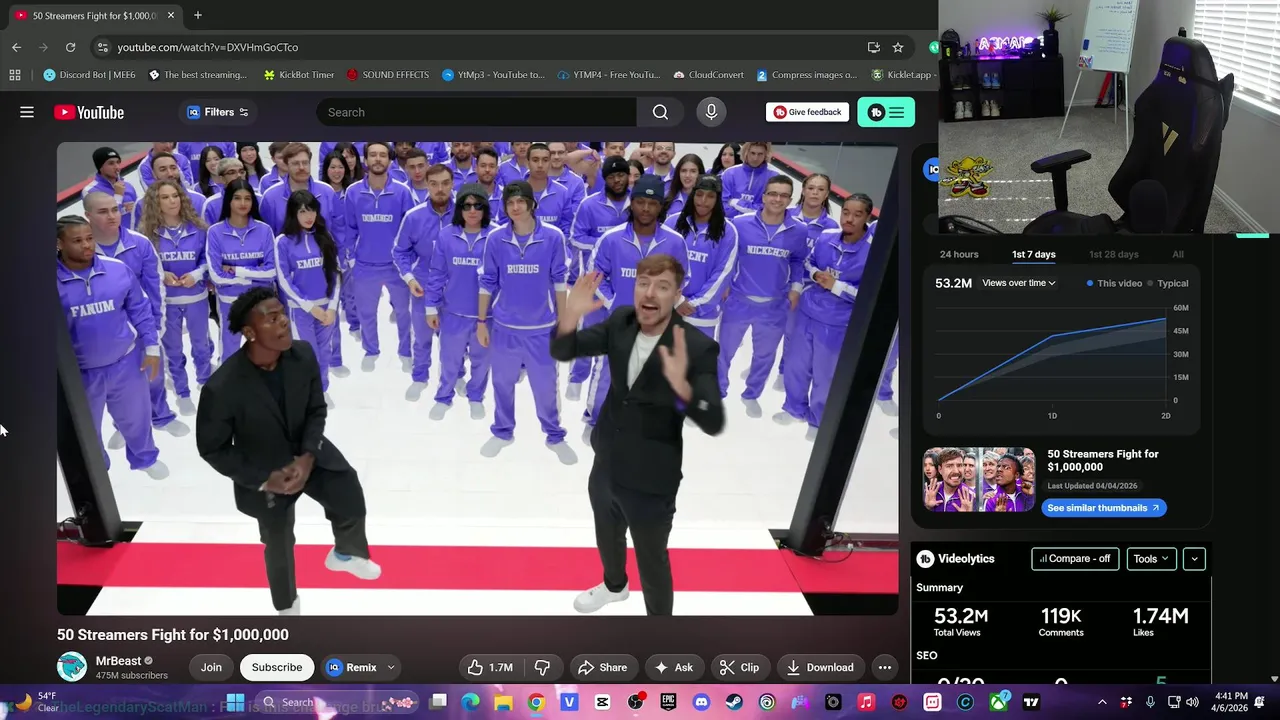Image resolution: width=1280 pixels, height=720 pixels.
Task: Open Epic Games Launcher from taskbar
Action: tap(668, 702)
